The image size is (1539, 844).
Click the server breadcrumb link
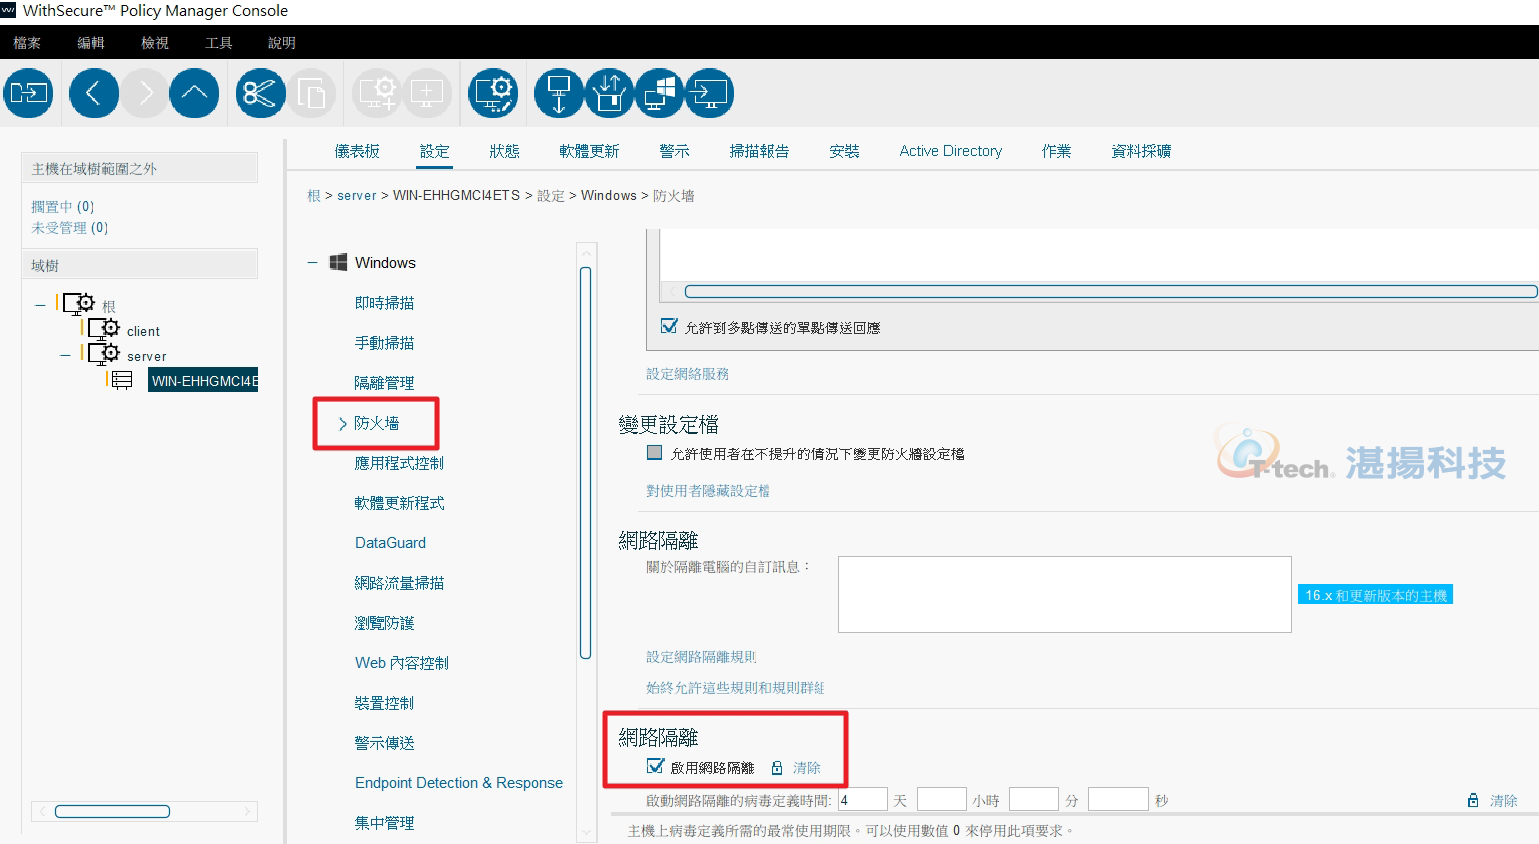(356, 196)
